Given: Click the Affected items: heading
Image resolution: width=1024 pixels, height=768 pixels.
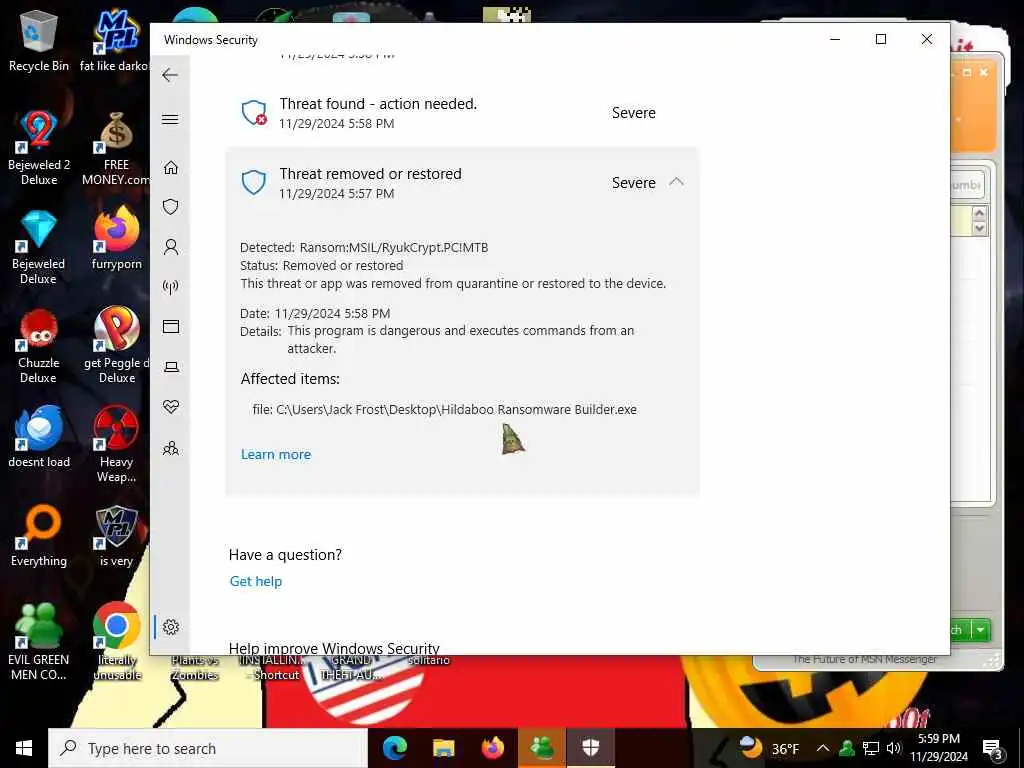Looking at the screenshot, I should click(290, 379).
